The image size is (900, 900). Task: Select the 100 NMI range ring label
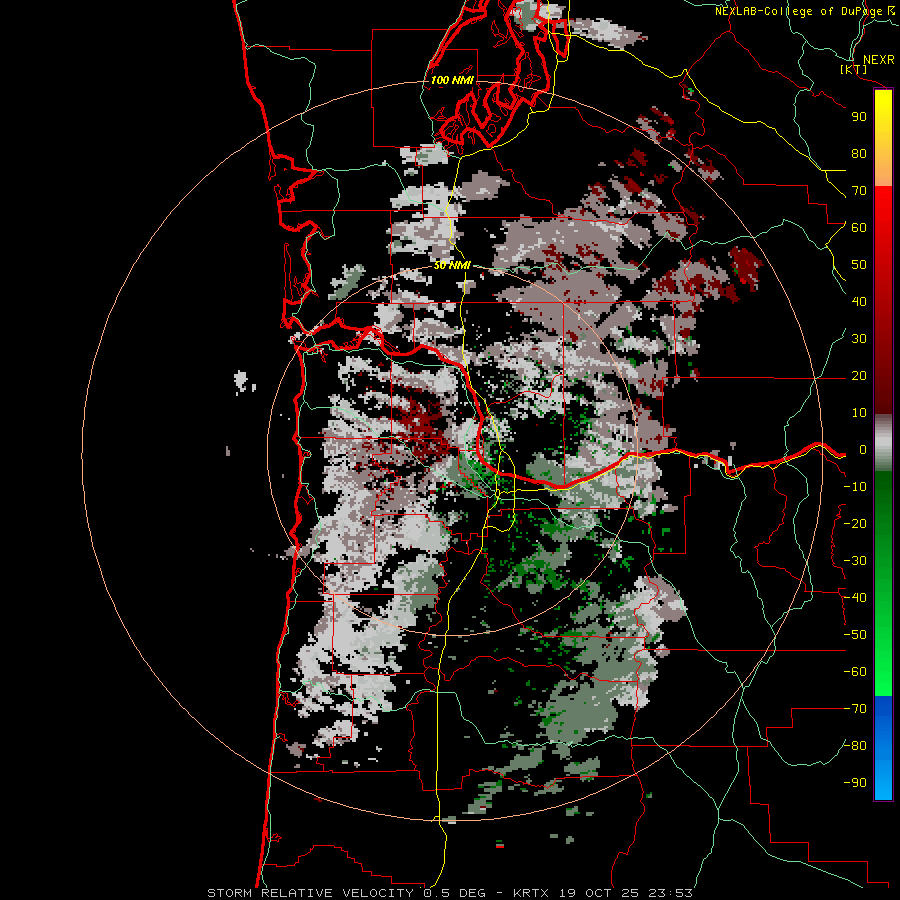(x=452, y=80)
